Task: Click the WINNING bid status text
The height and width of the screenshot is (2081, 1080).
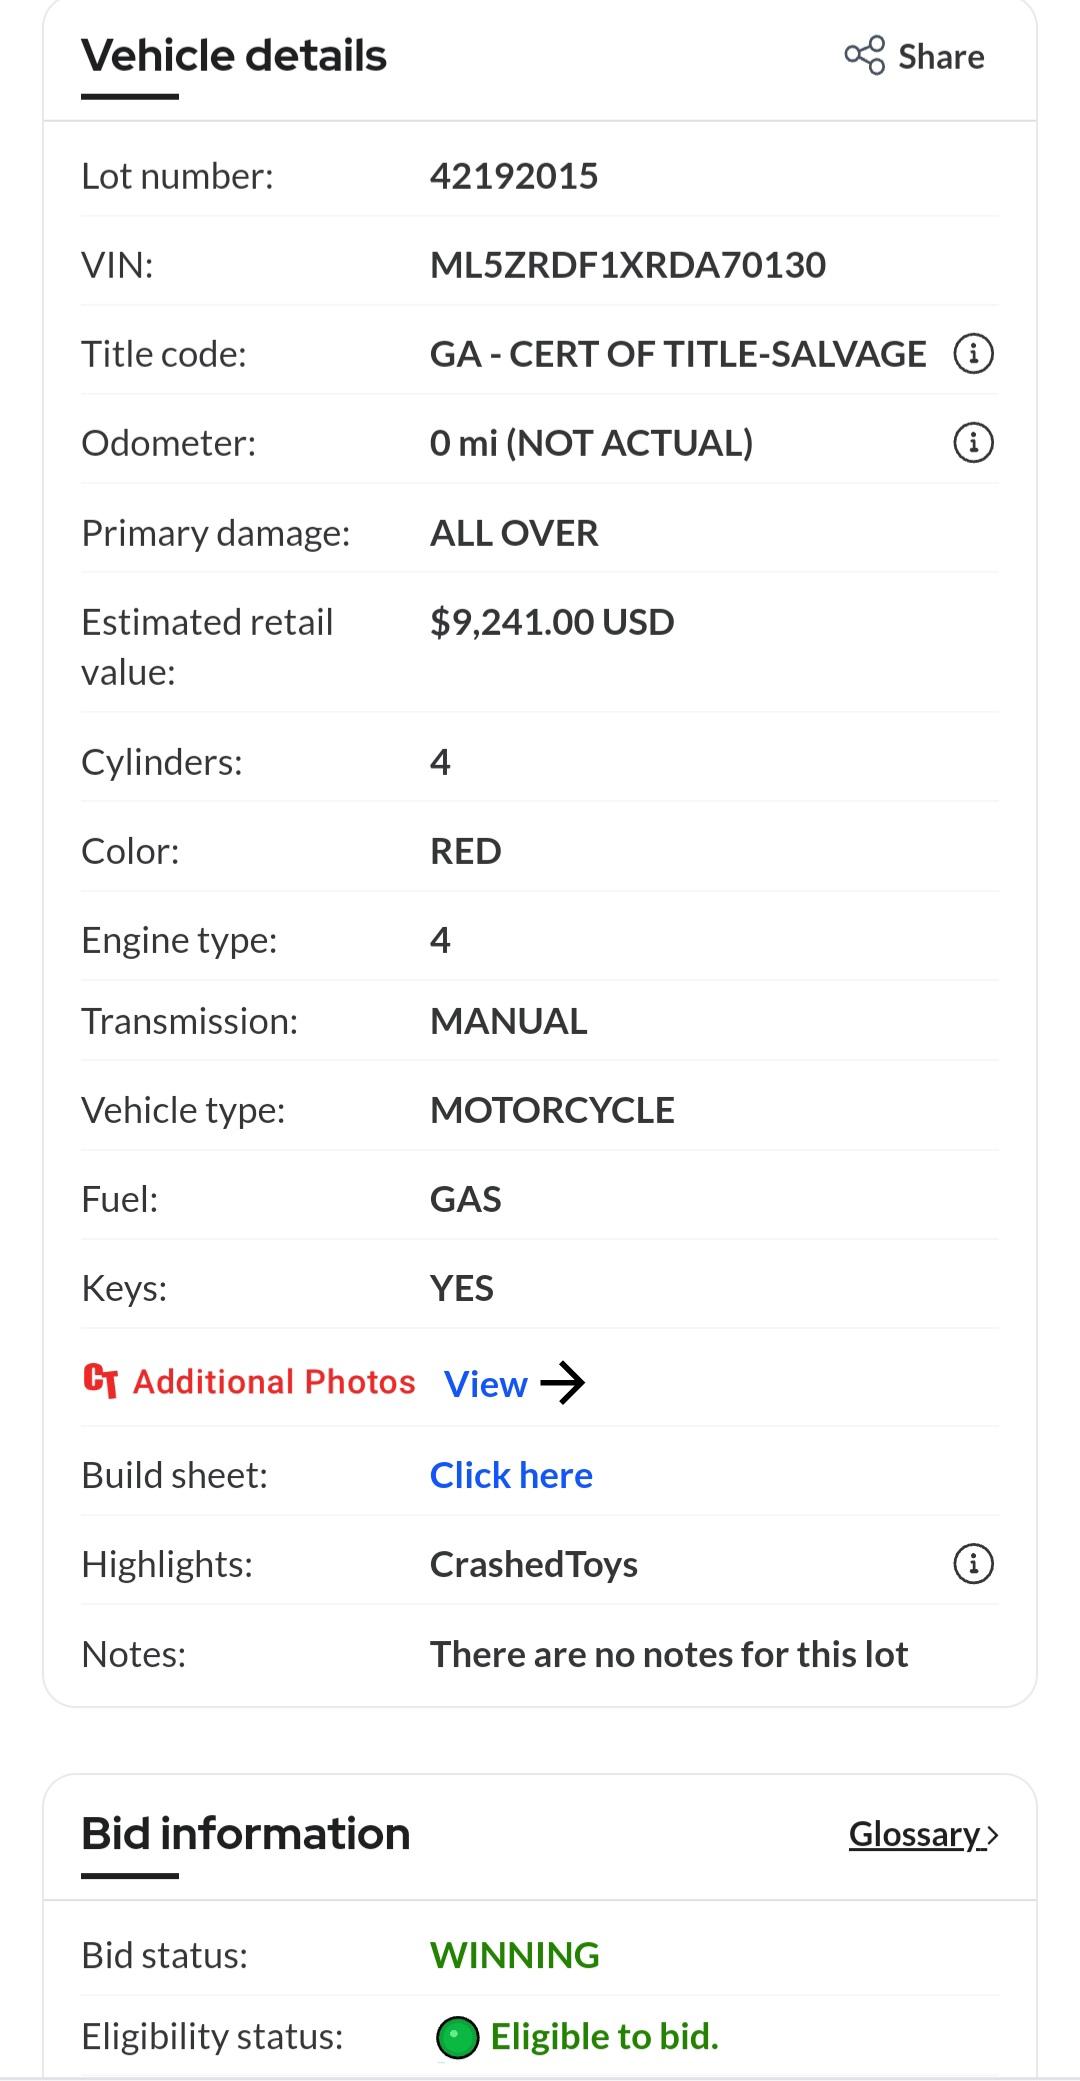Action: click(515, 1955)
